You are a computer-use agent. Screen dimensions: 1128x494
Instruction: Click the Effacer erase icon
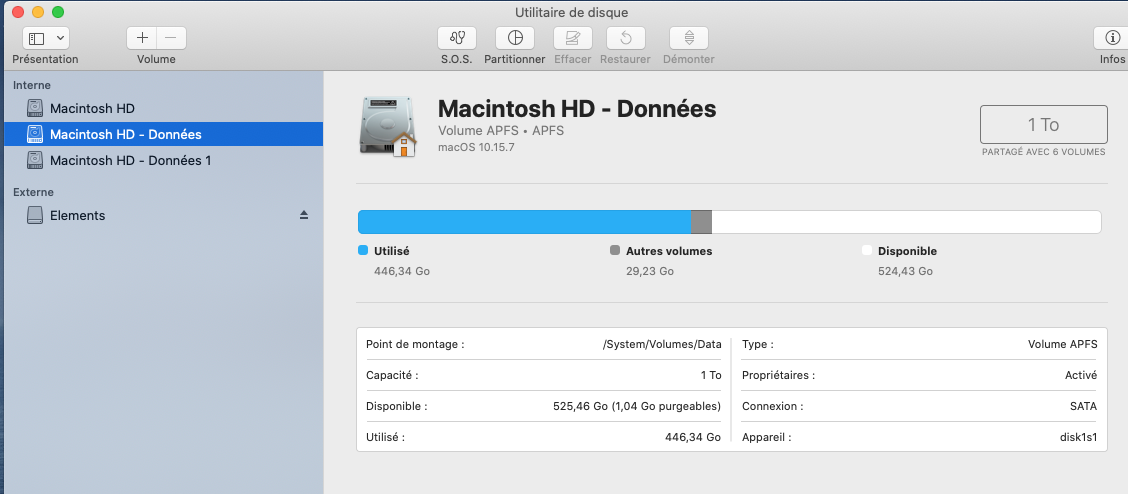pyautogui.click(x=573, y=38)
